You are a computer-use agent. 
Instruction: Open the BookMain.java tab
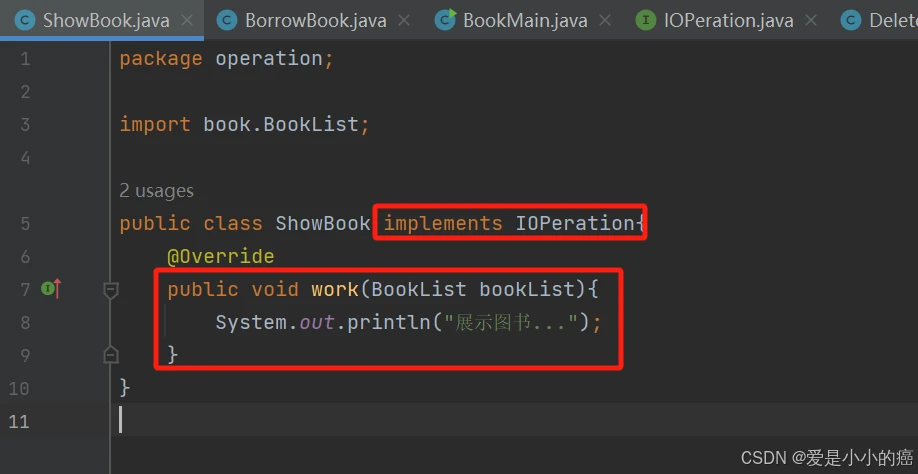[x=525, y=20]
